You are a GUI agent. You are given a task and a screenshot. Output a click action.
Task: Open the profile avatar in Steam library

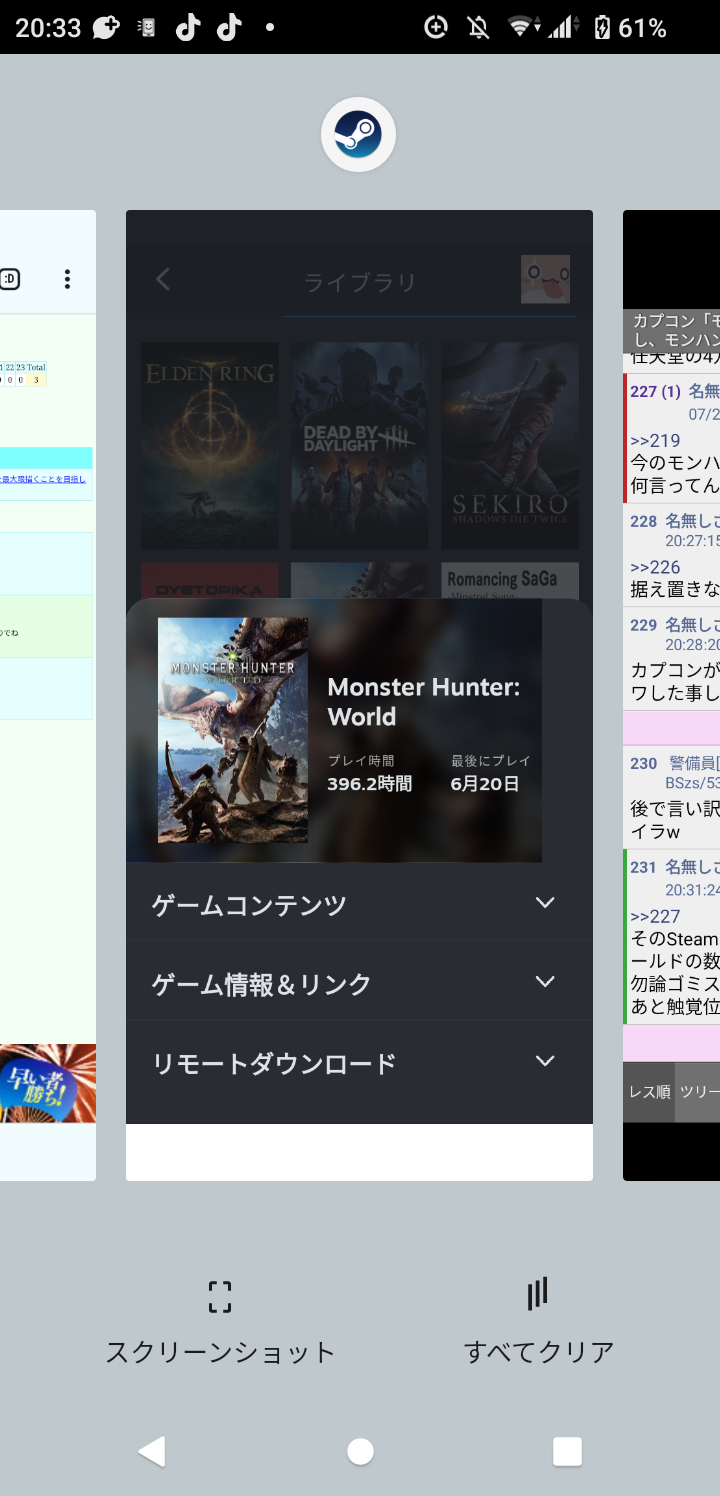click(545, 280)
